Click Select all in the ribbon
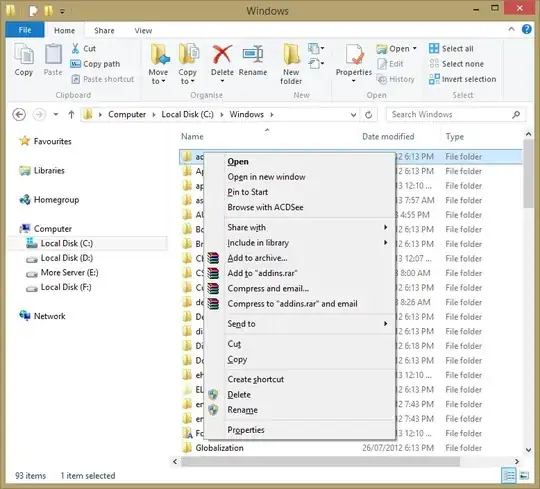The width and height of the screenshot is (540, 489). [x=451, y=49]
